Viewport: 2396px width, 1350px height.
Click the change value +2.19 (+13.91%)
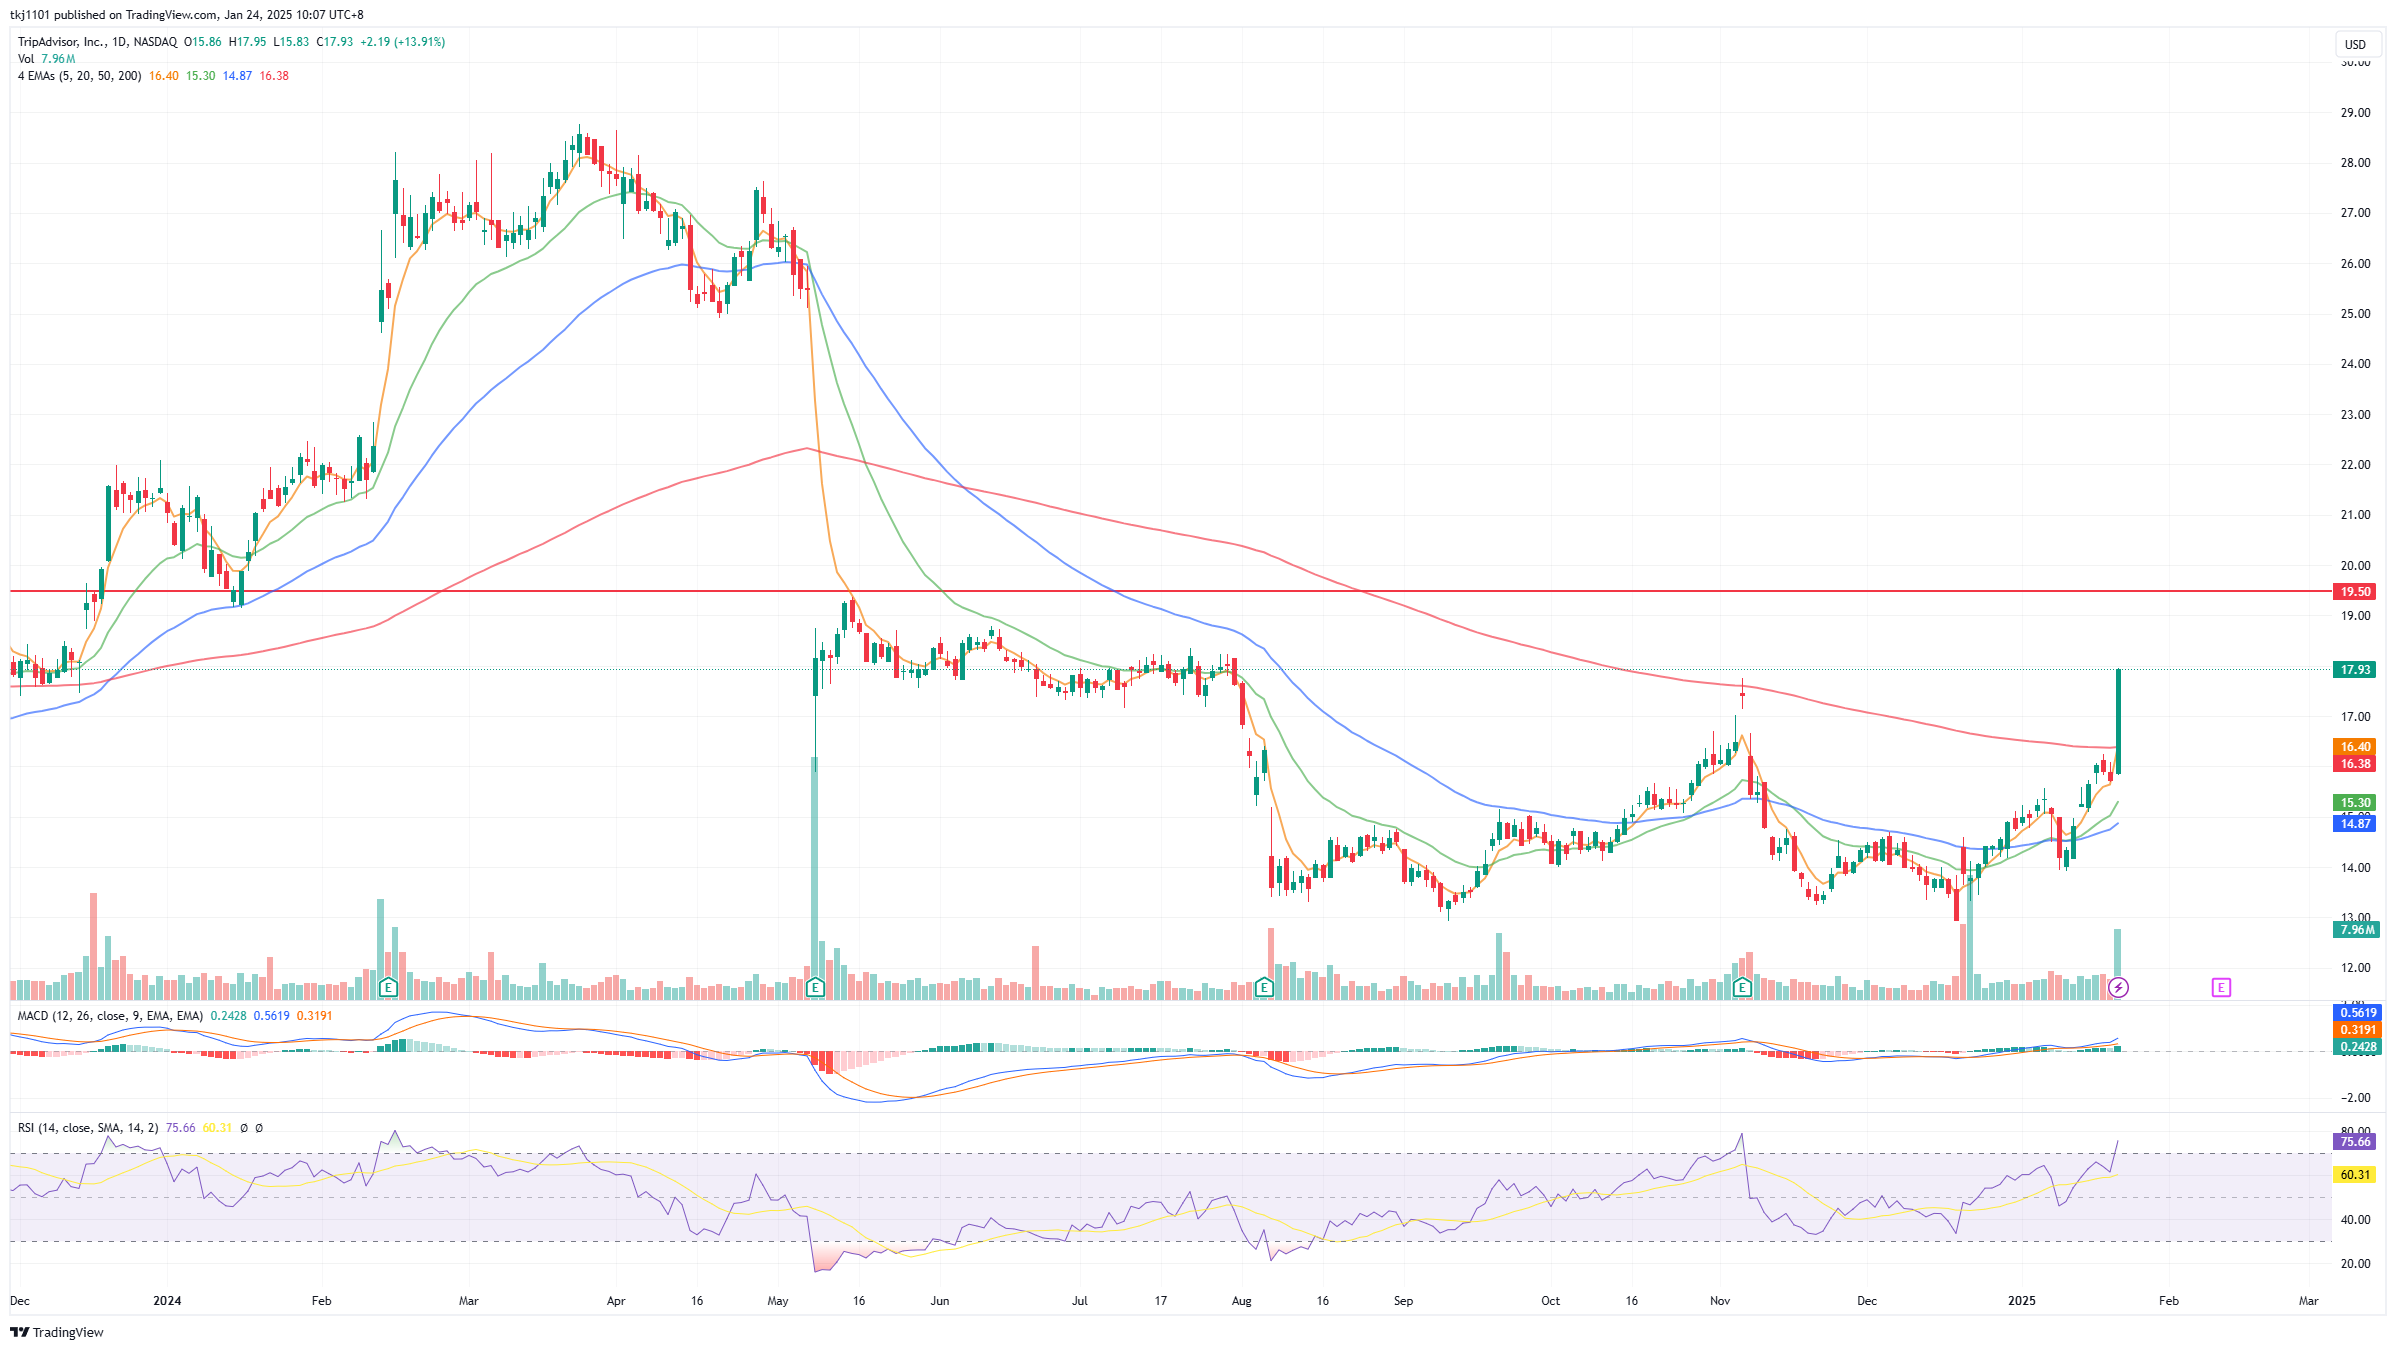(x=402, y=42)
